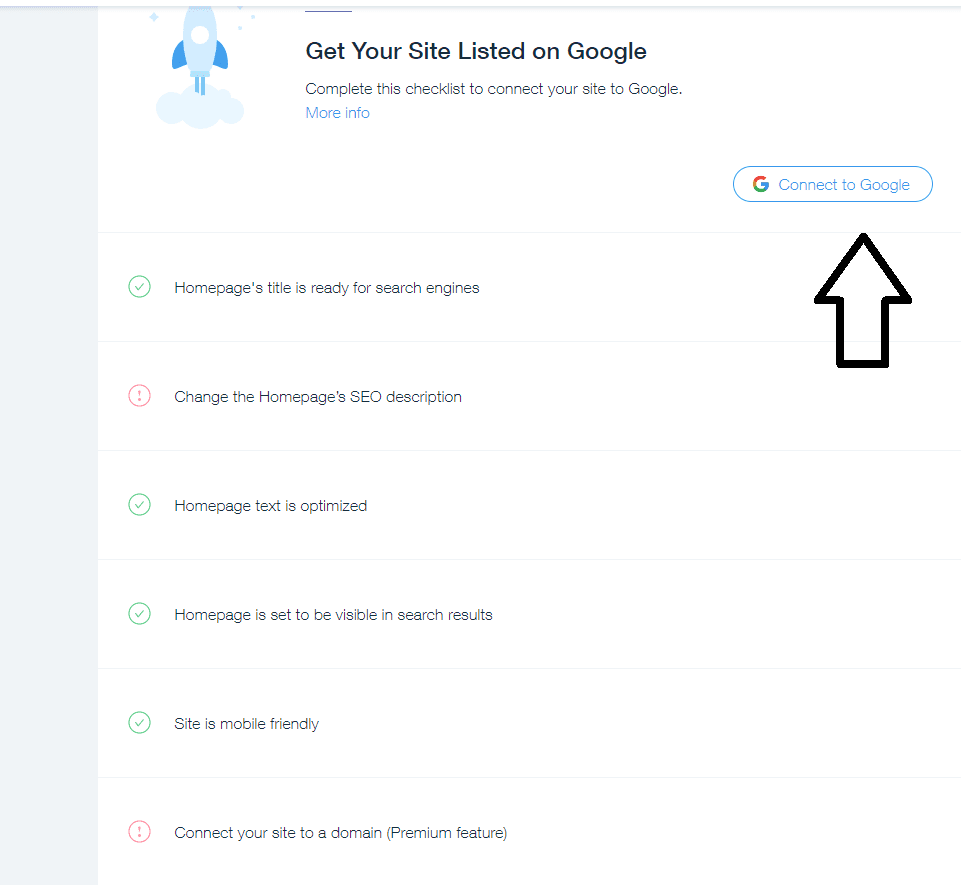Click red alert icon beside SEO description

point(139,396)
